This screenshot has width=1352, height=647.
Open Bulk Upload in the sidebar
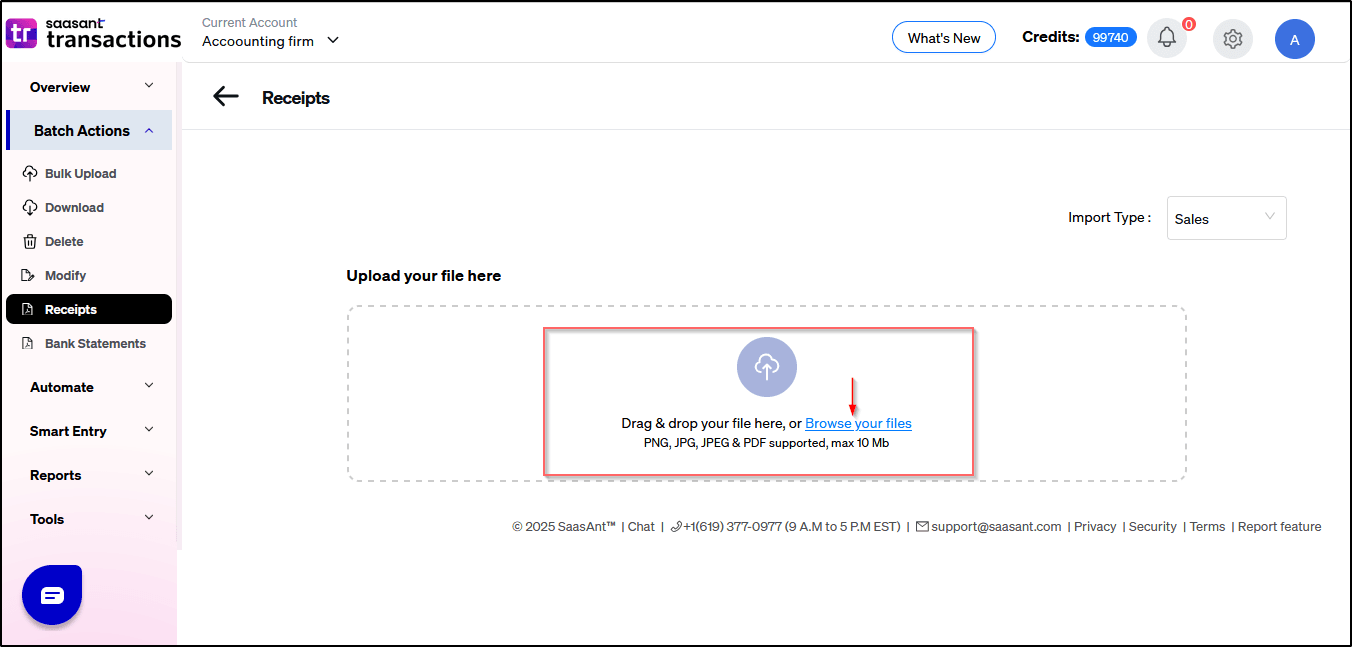click(x=80, y=174)
